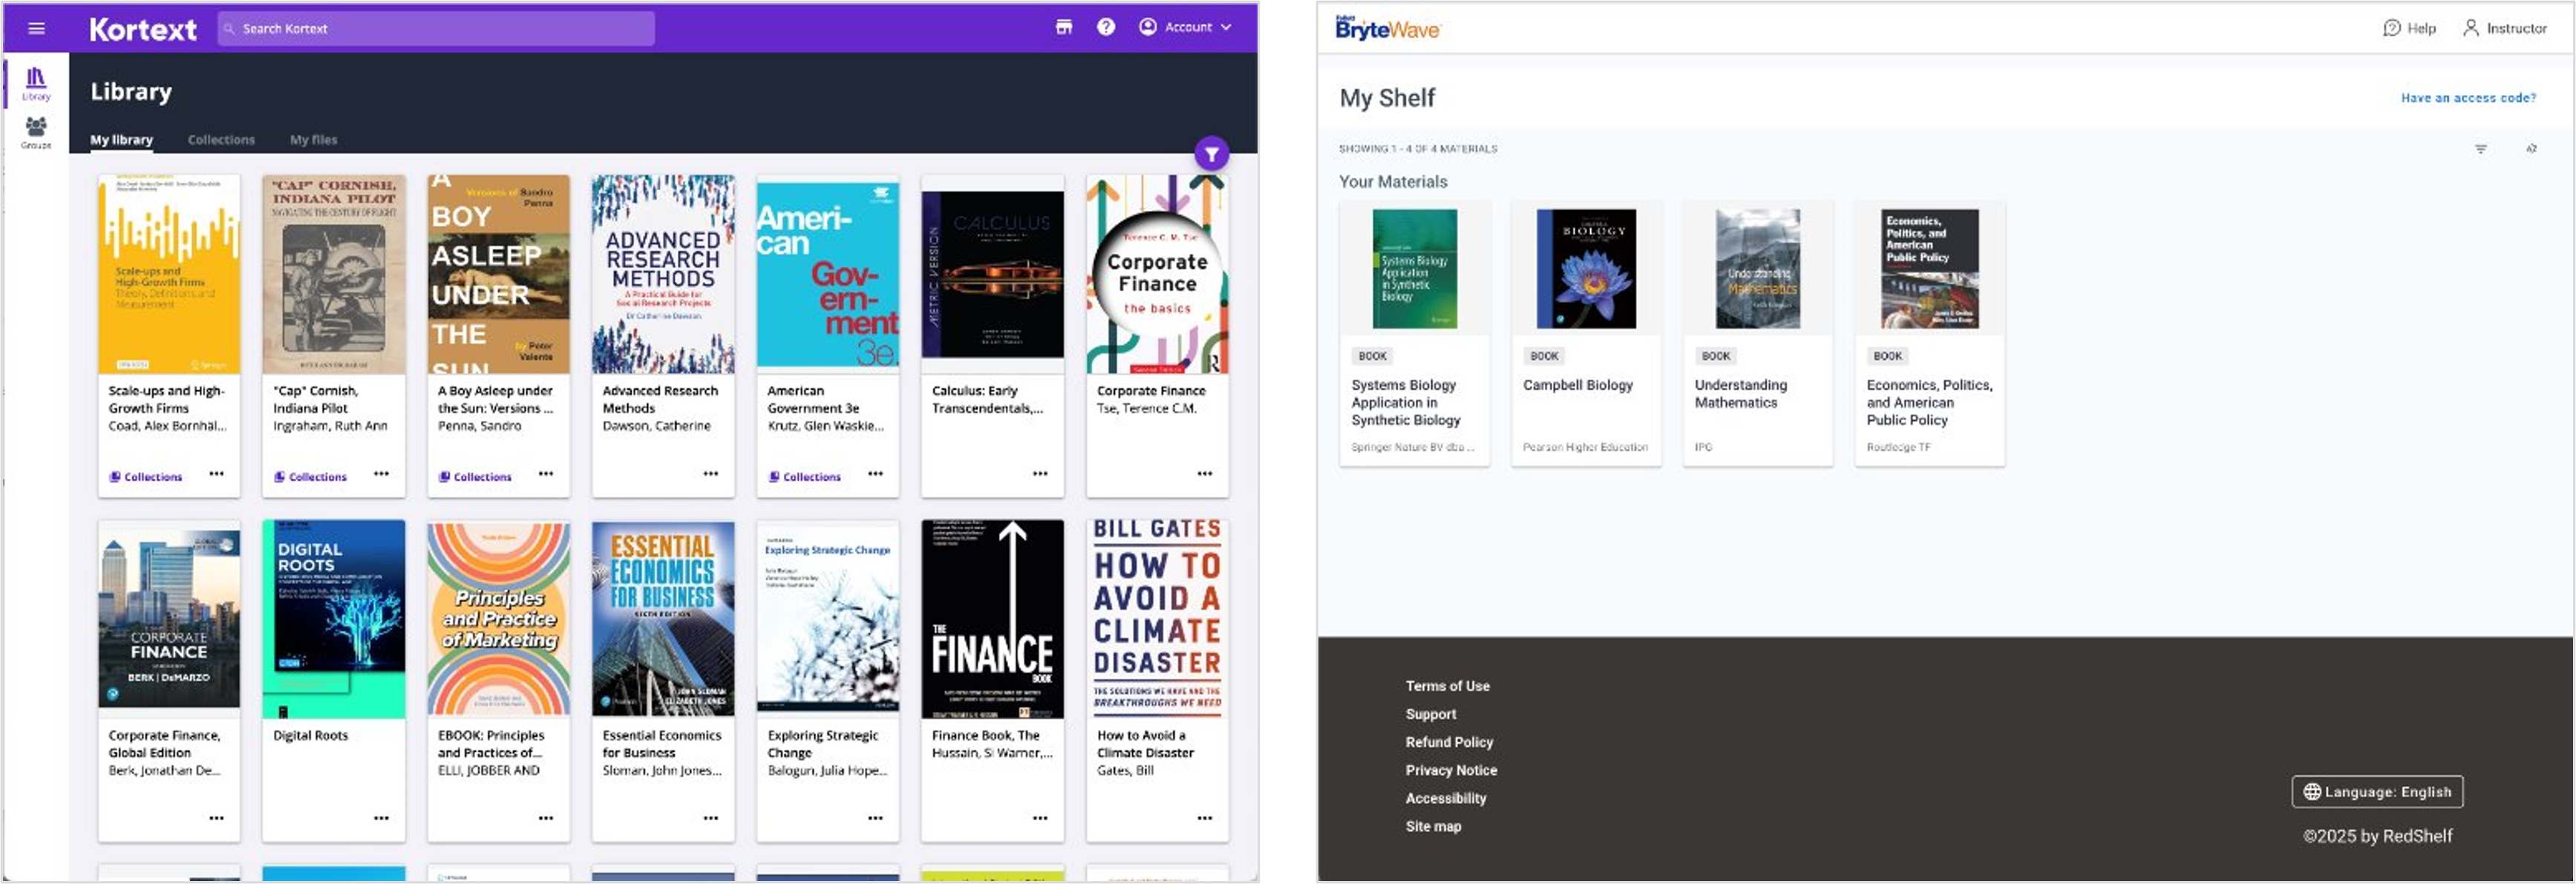Click the Refund Policy footer link

pyautogui.click(x=1449, y=742)
